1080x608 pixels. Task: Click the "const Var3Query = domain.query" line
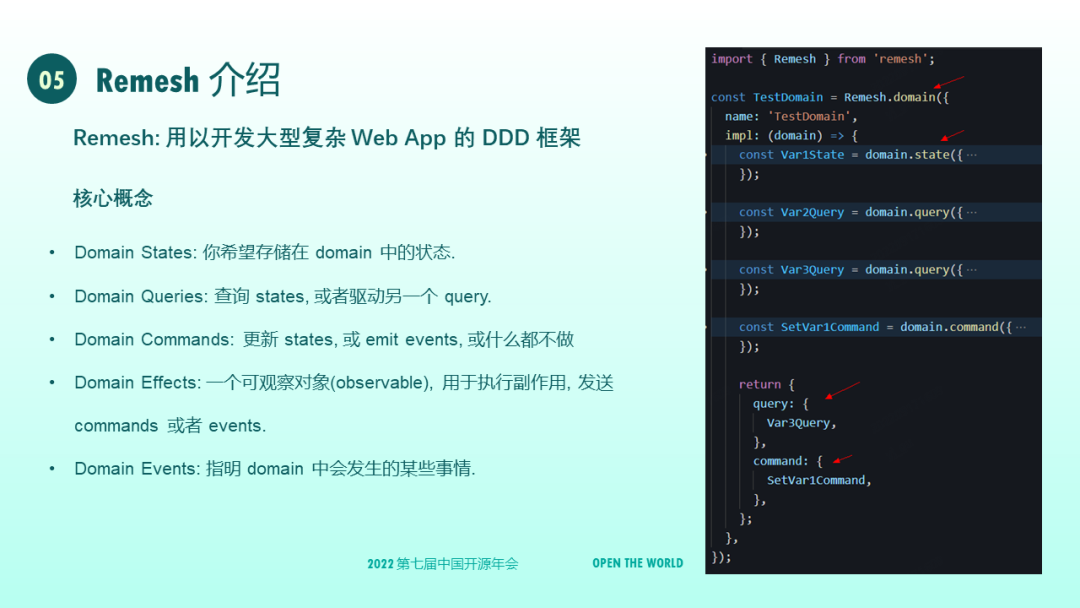click(x=851, y=270)
